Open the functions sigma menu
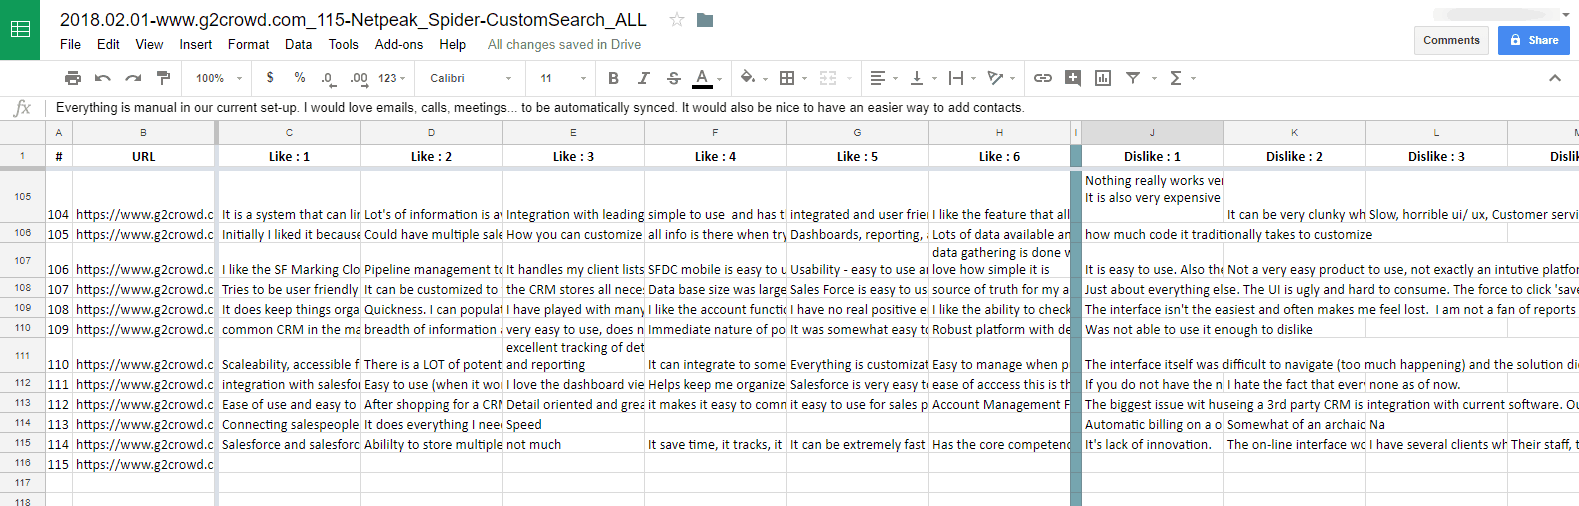This screenshot has width=1579, height=506. coord(1177,78)
